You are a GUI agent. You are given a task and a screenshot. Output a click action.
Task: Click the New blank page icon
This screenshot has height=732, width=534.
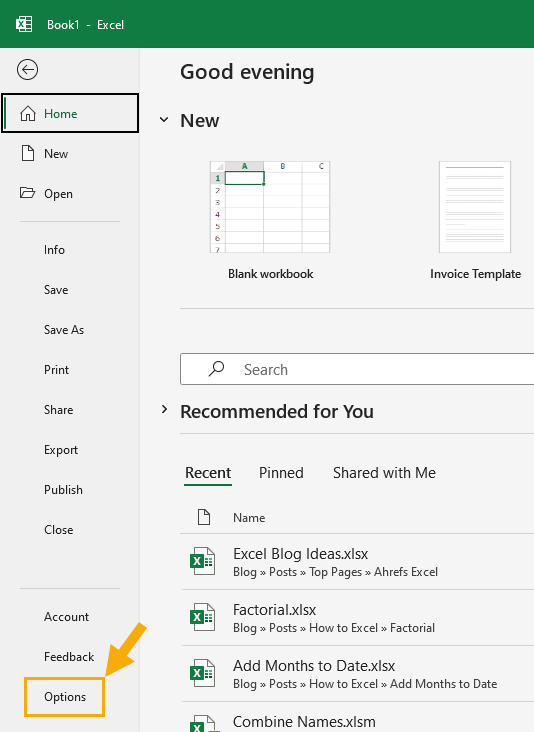[28, 153]
